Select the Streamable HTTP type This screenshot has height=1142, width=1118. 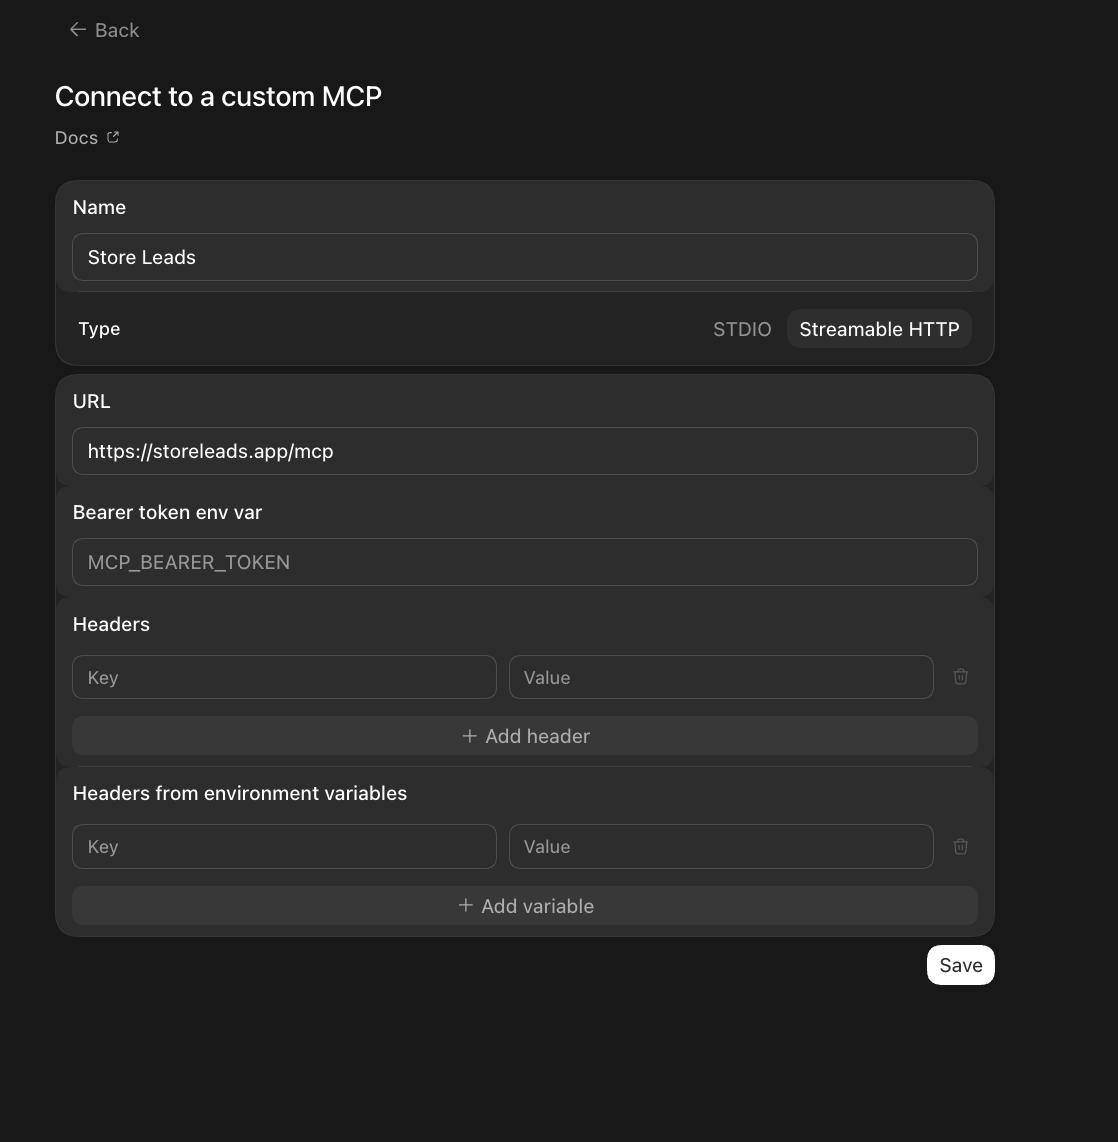pyautogui.click(x=879, y=329)
